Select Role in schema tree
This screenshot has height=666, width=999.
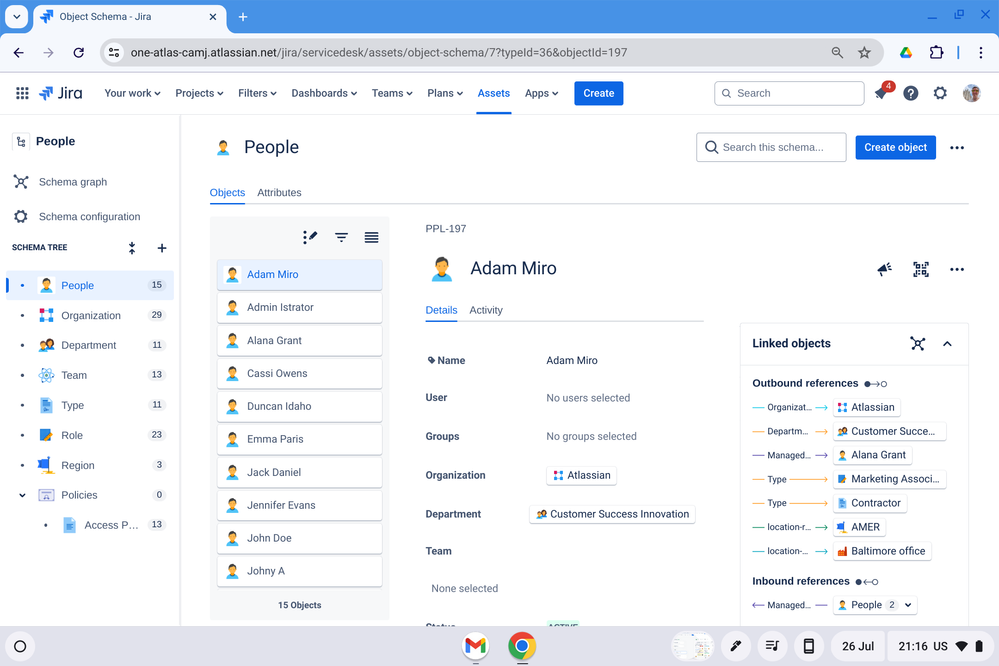tap(90, 435)
